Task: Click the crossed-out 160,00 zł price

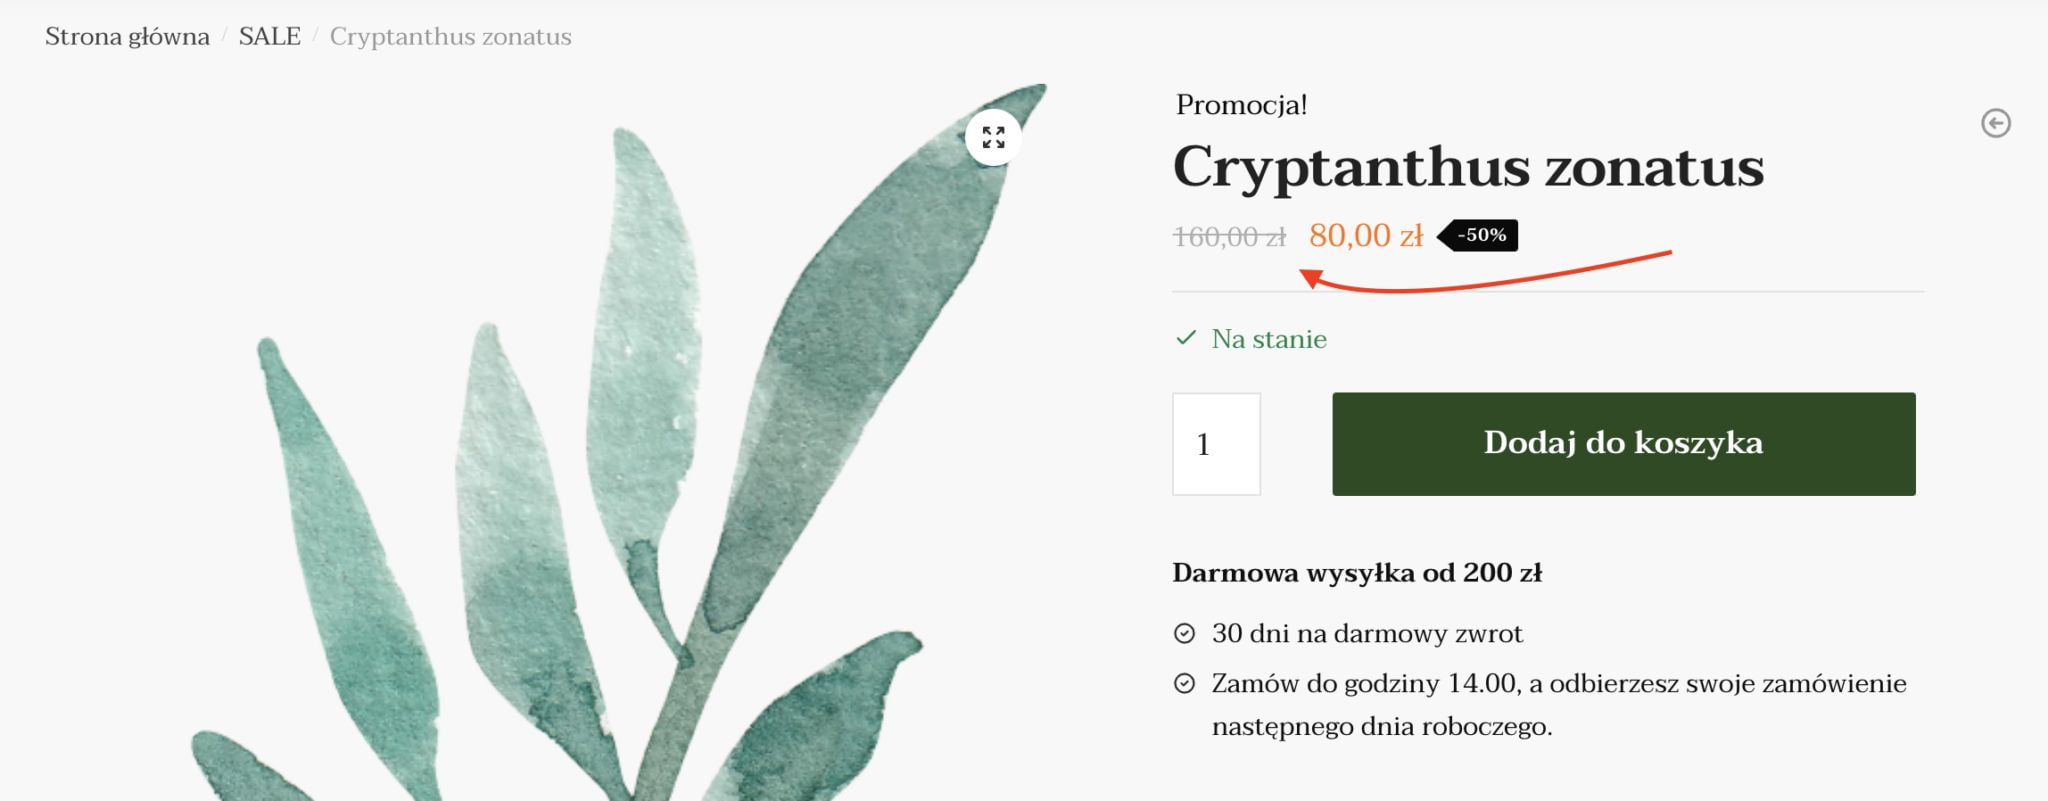Action: click(x=1229, y=237)
